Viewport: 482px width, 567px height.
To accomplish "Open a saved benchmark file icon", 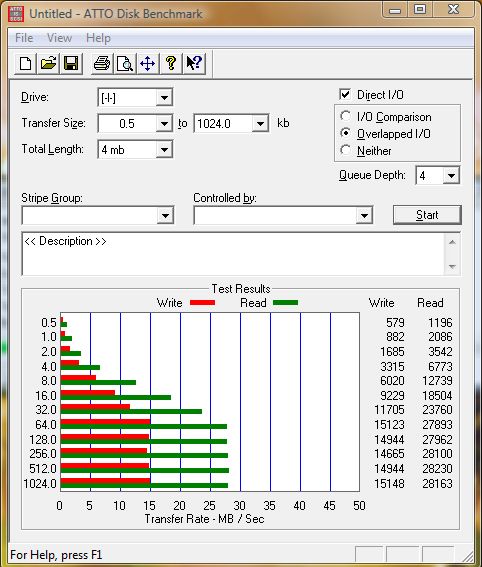I will (x=48, y=64).
